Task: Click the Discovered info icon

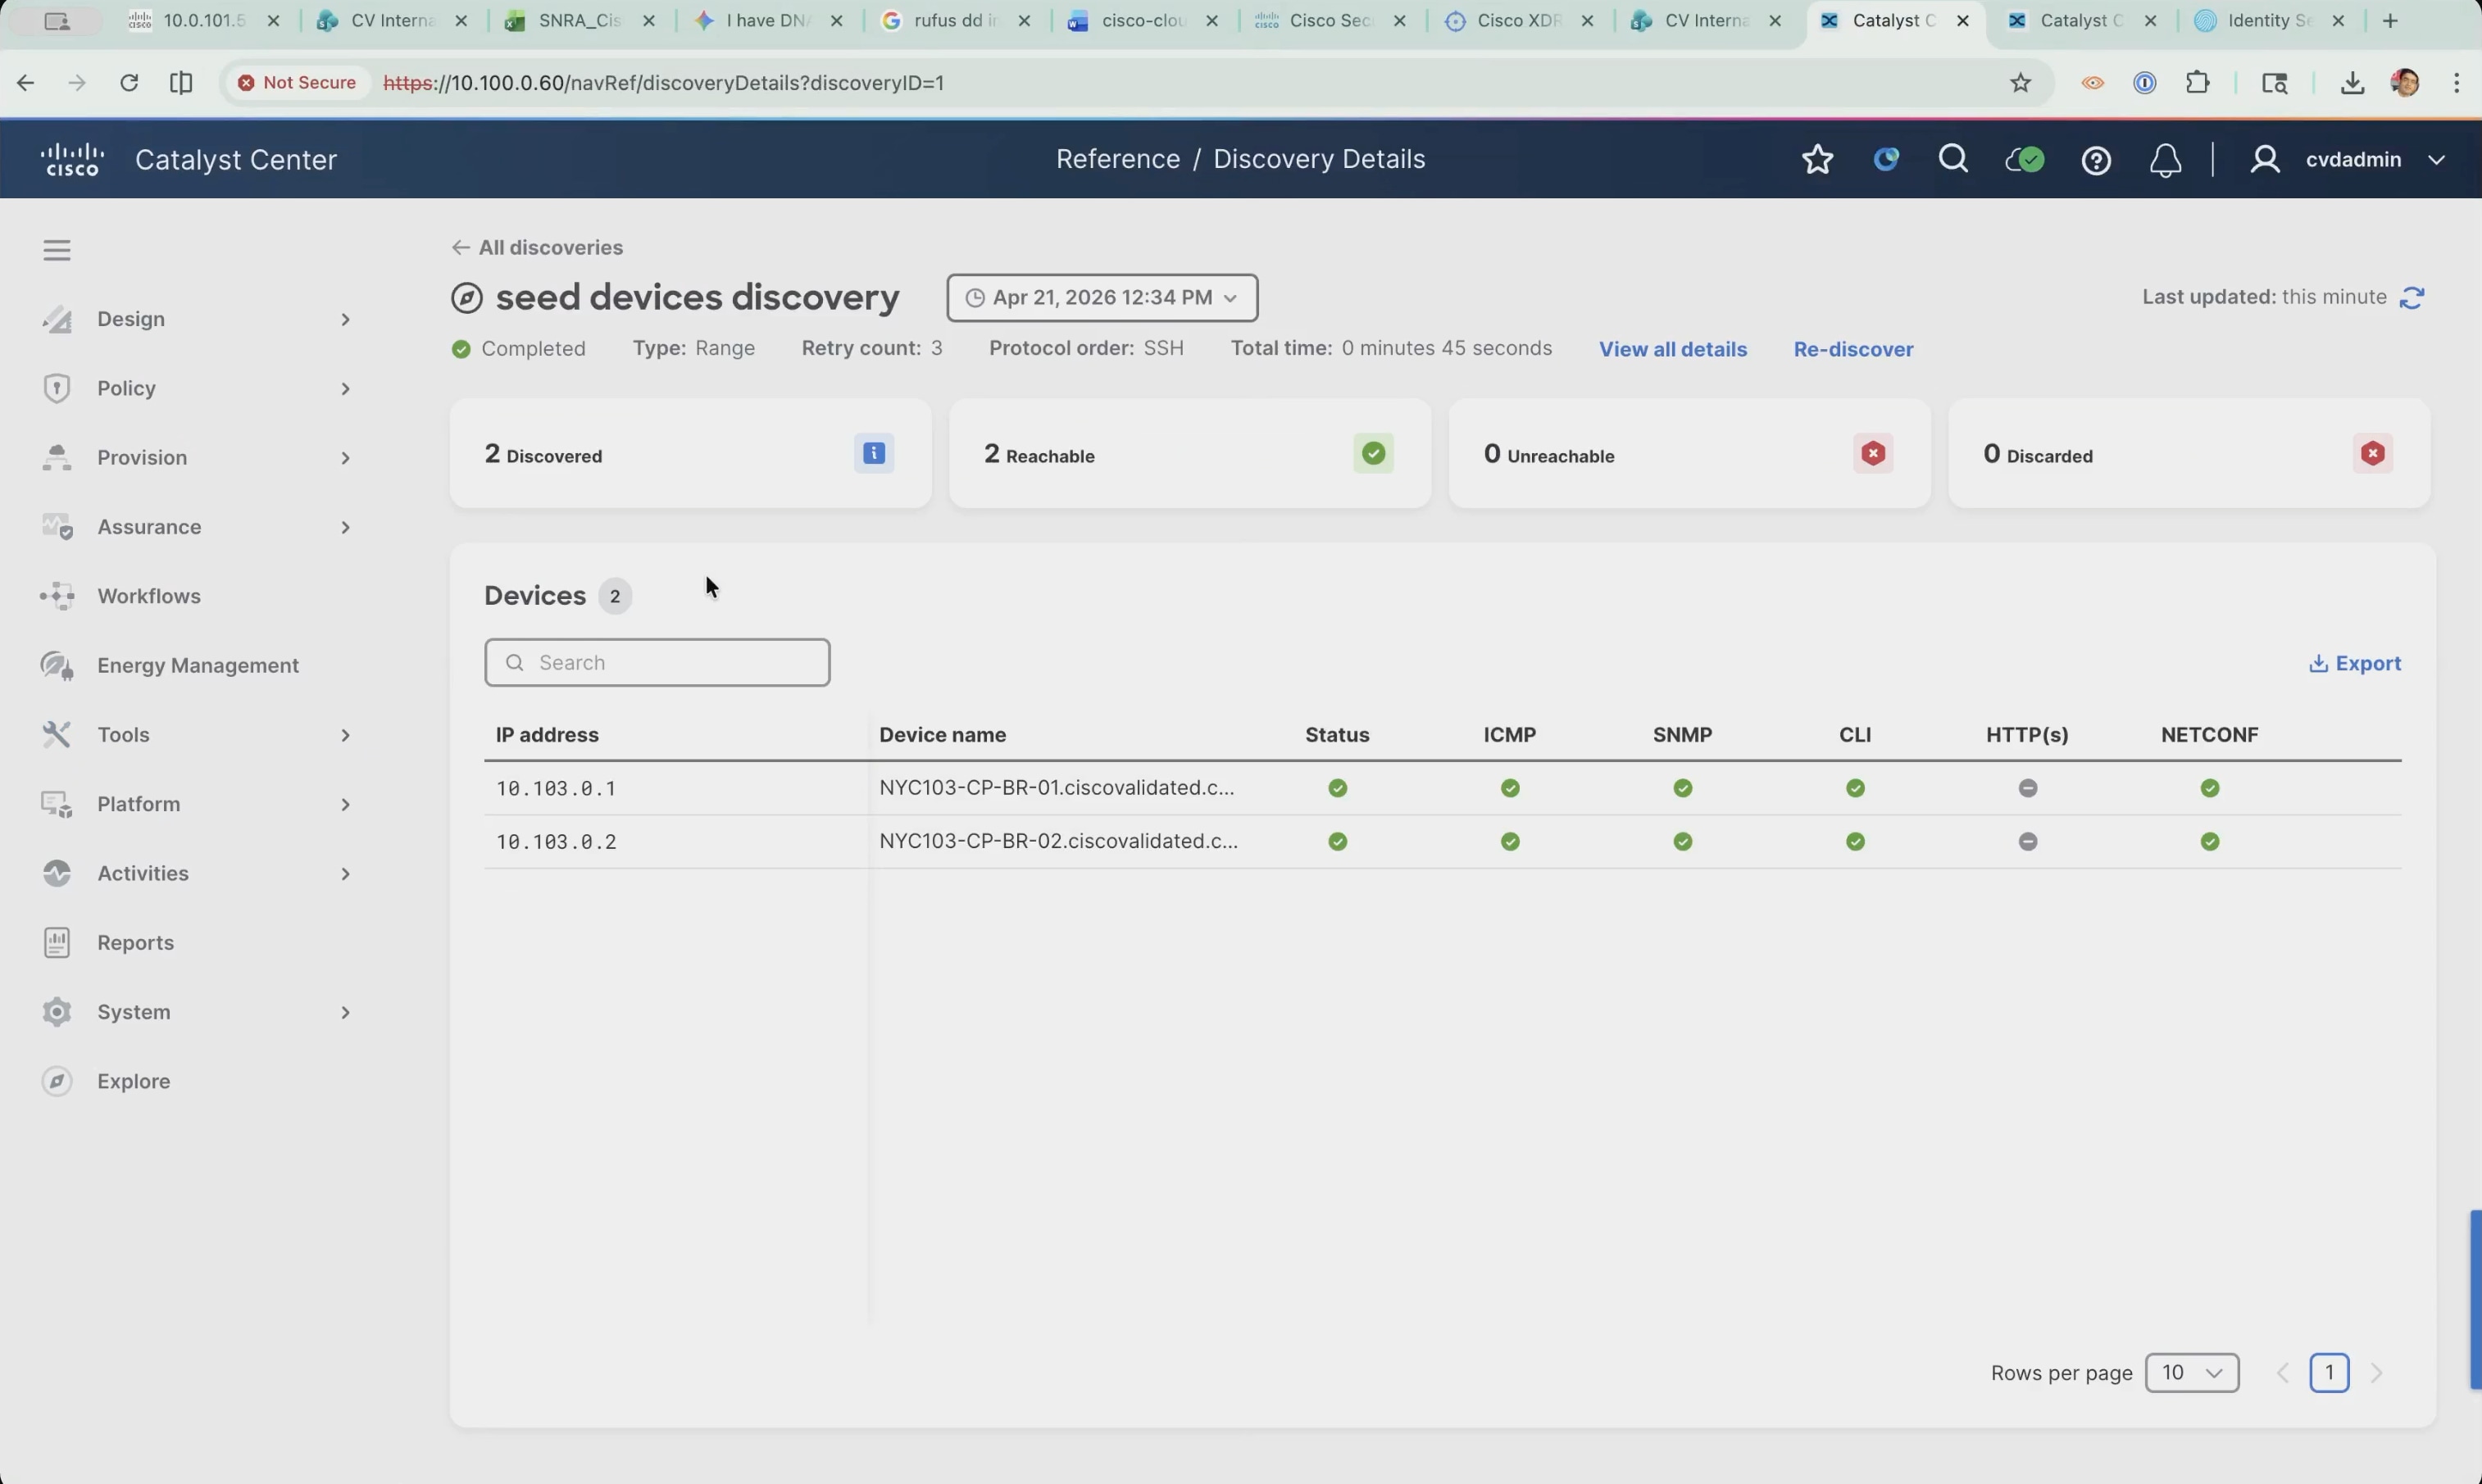Action: [x=873, y=454]
